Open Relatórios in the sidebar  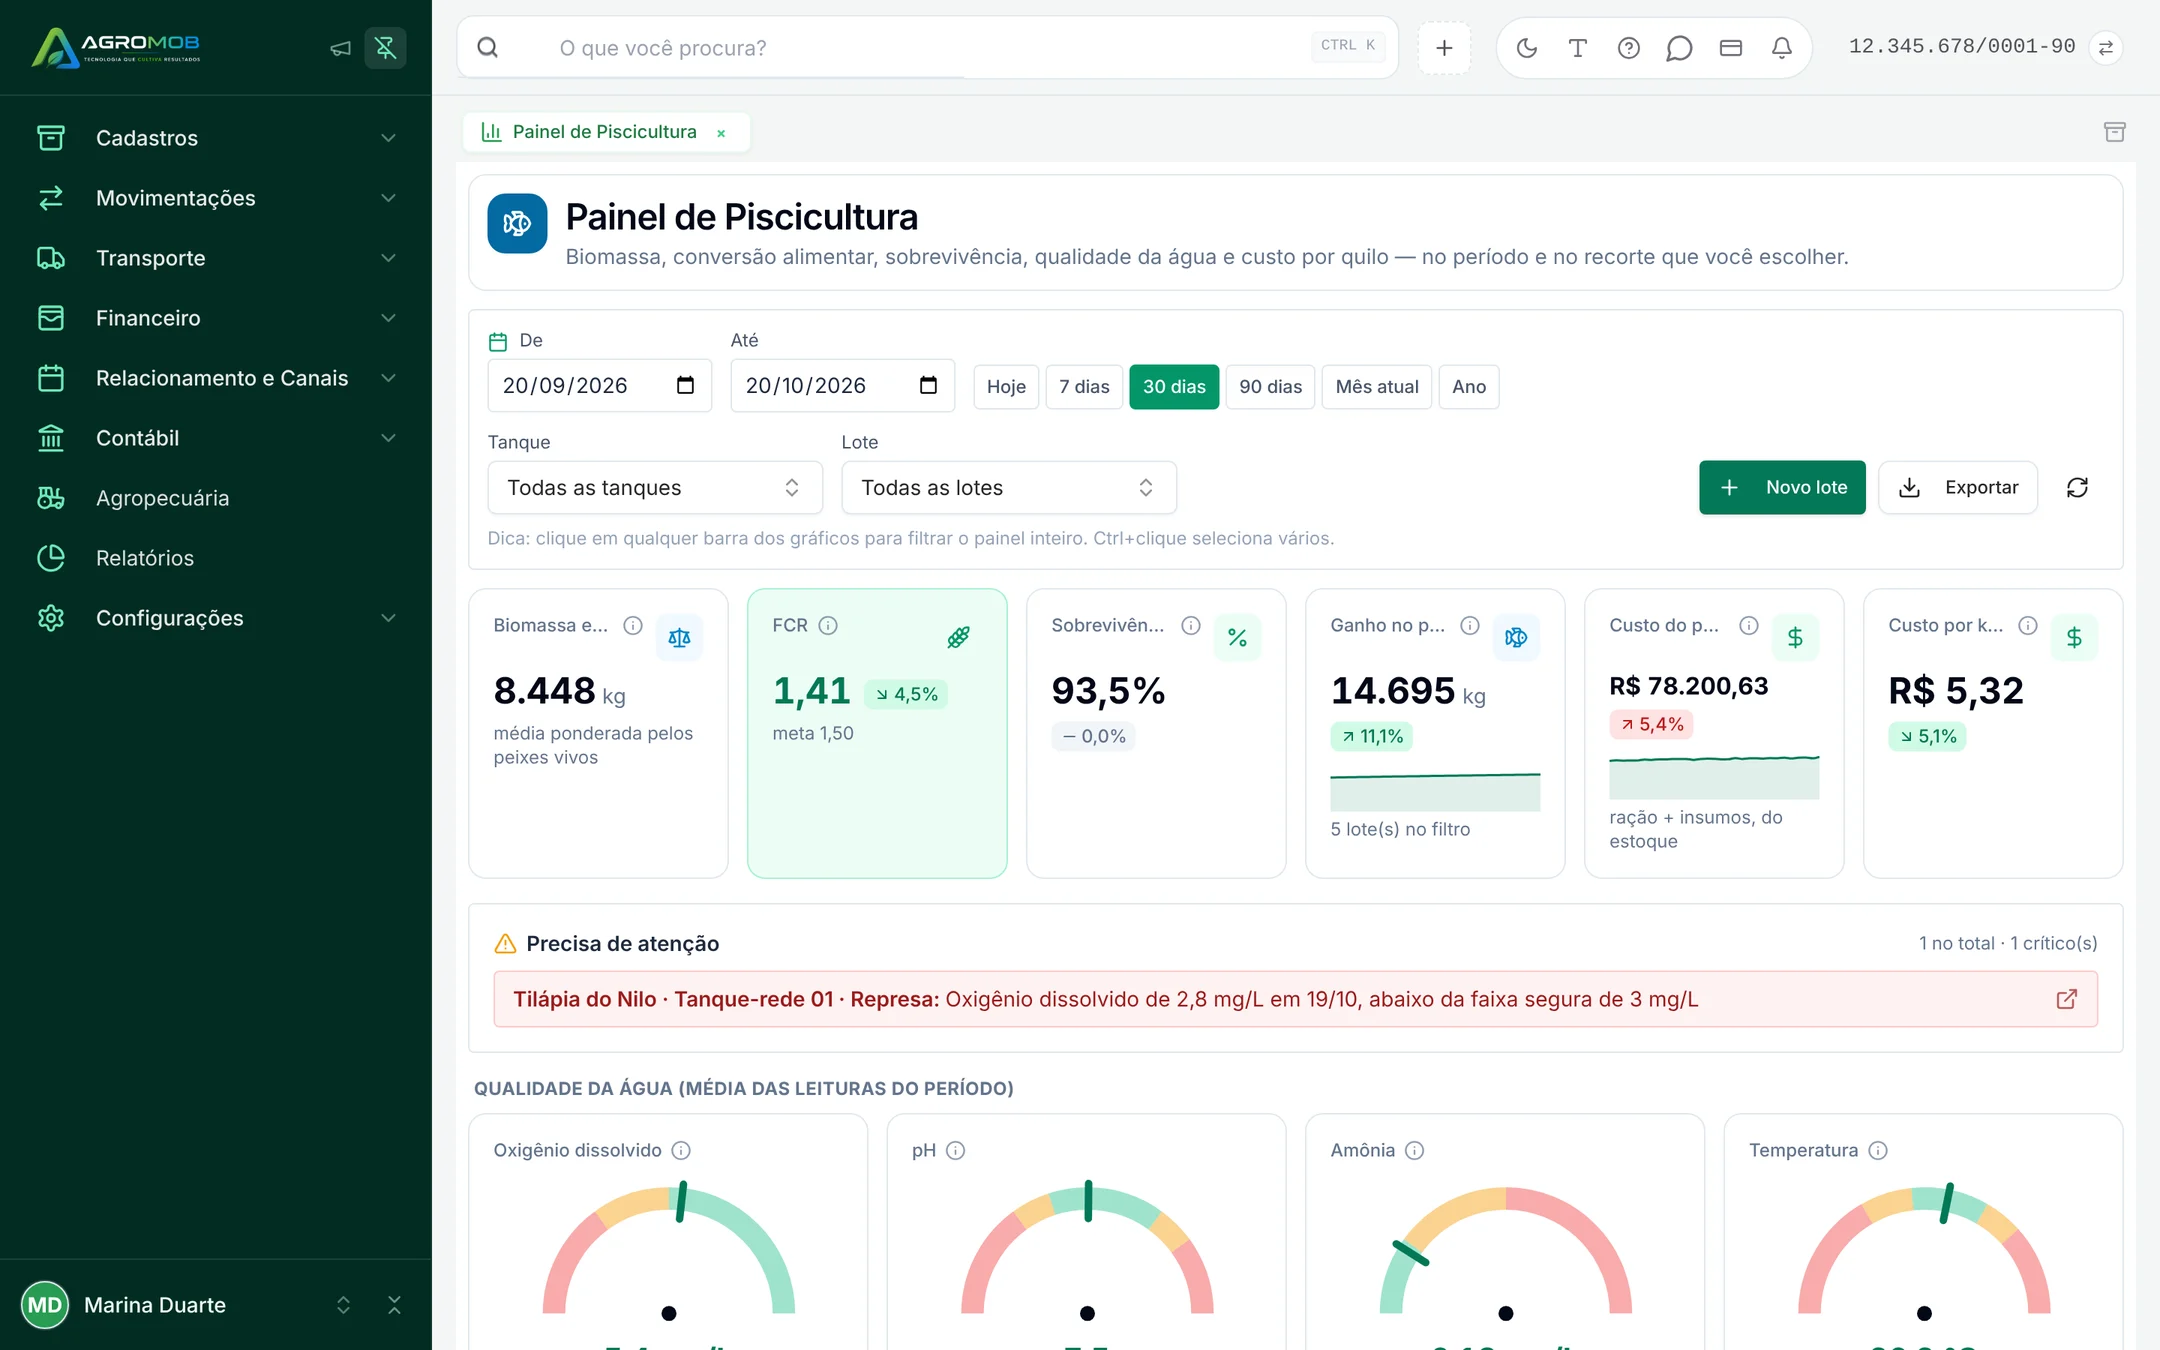[x=216, y=558]
